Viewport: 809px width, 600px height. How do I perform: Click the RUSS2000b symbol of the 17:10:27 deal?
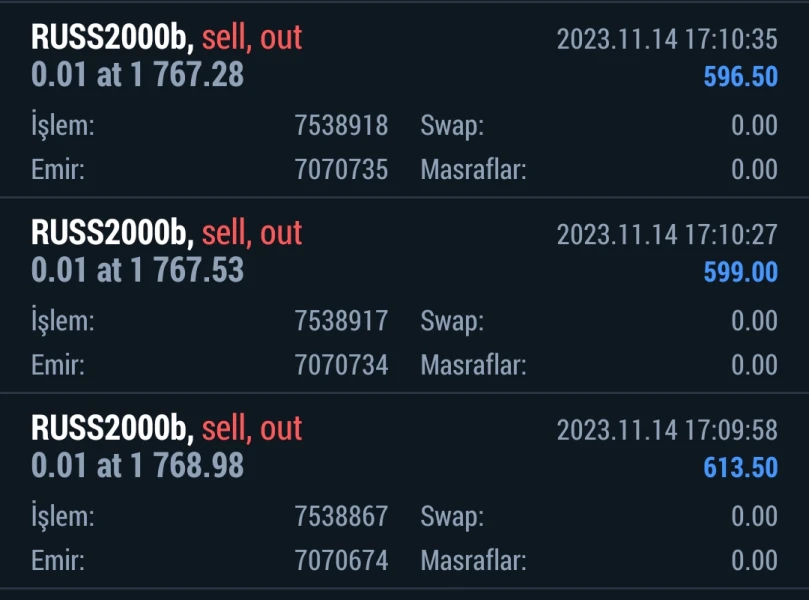tap(110, 233)
